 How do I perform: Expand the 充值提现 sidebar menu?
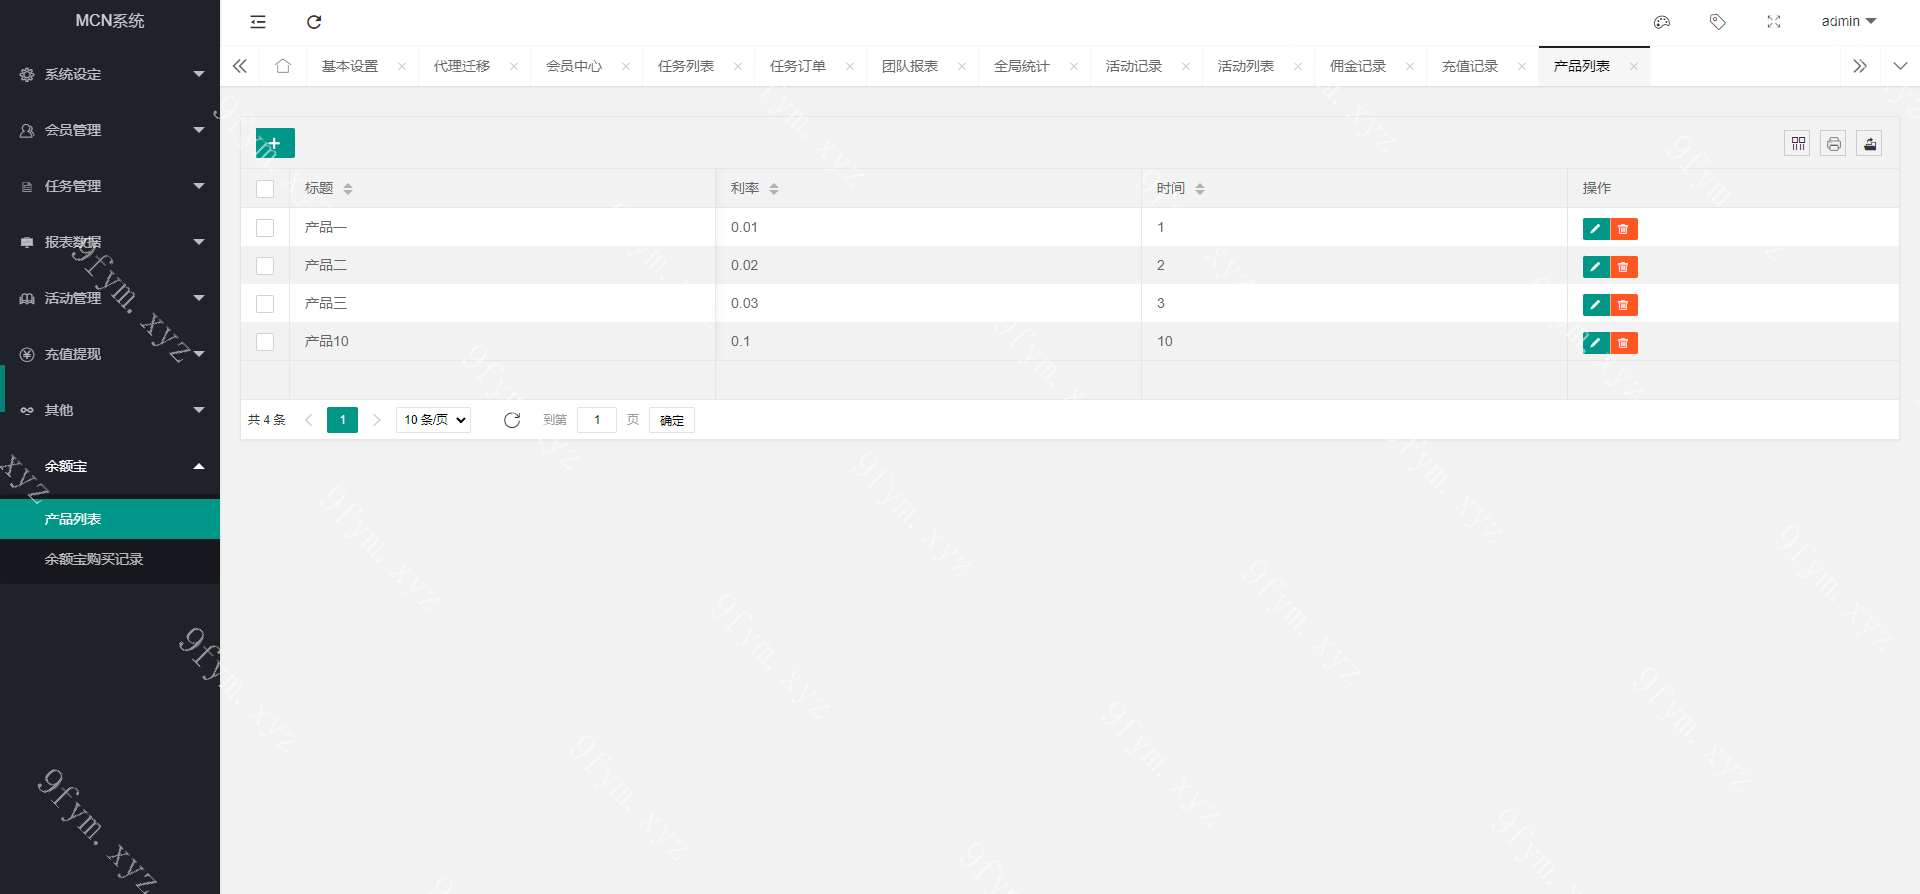pyautogui.click(x=110, y=354)
